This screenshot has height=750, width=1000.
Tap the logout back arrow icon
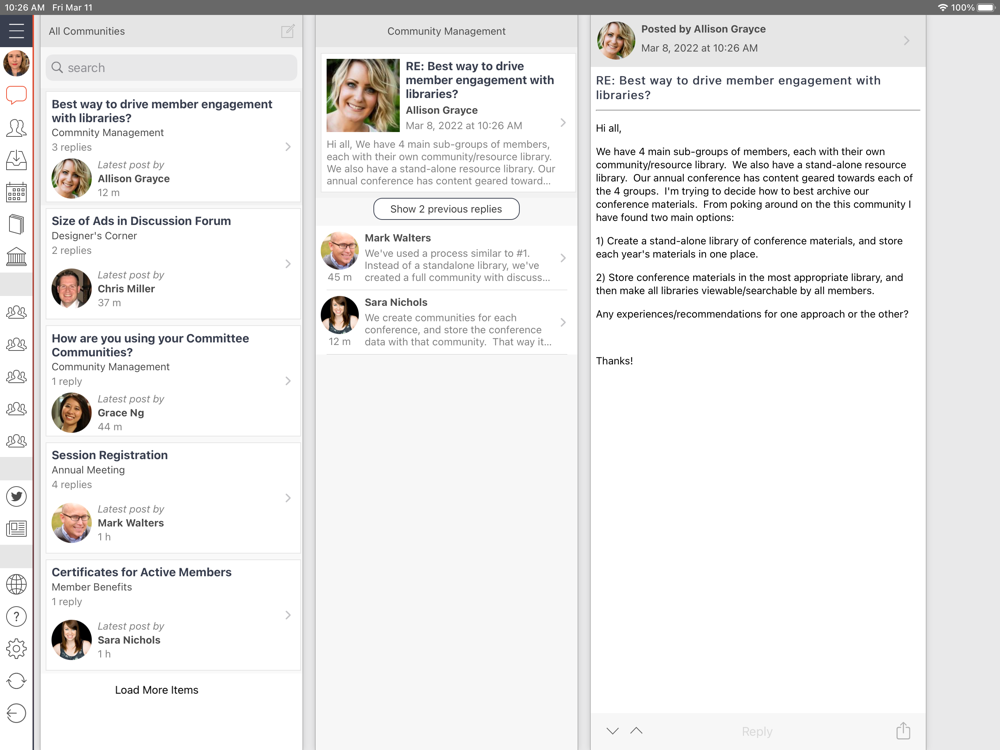(x=16, y=713)
